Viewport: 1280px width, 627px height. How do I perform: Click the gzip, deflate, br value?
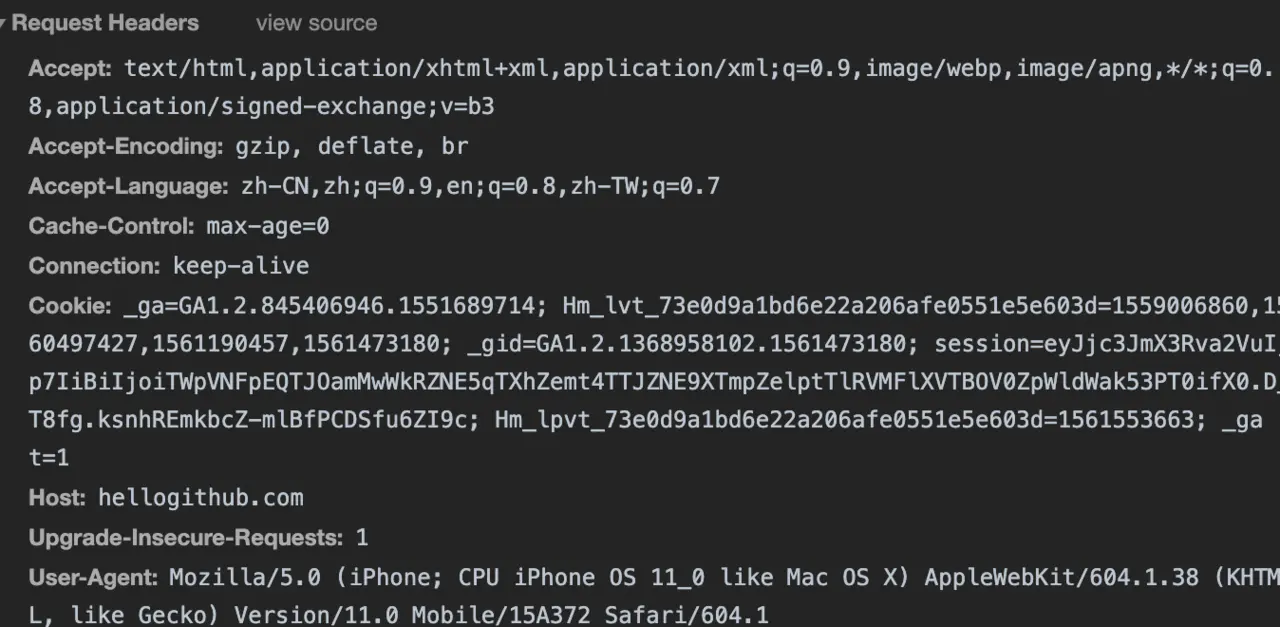[x=352, y=147]
